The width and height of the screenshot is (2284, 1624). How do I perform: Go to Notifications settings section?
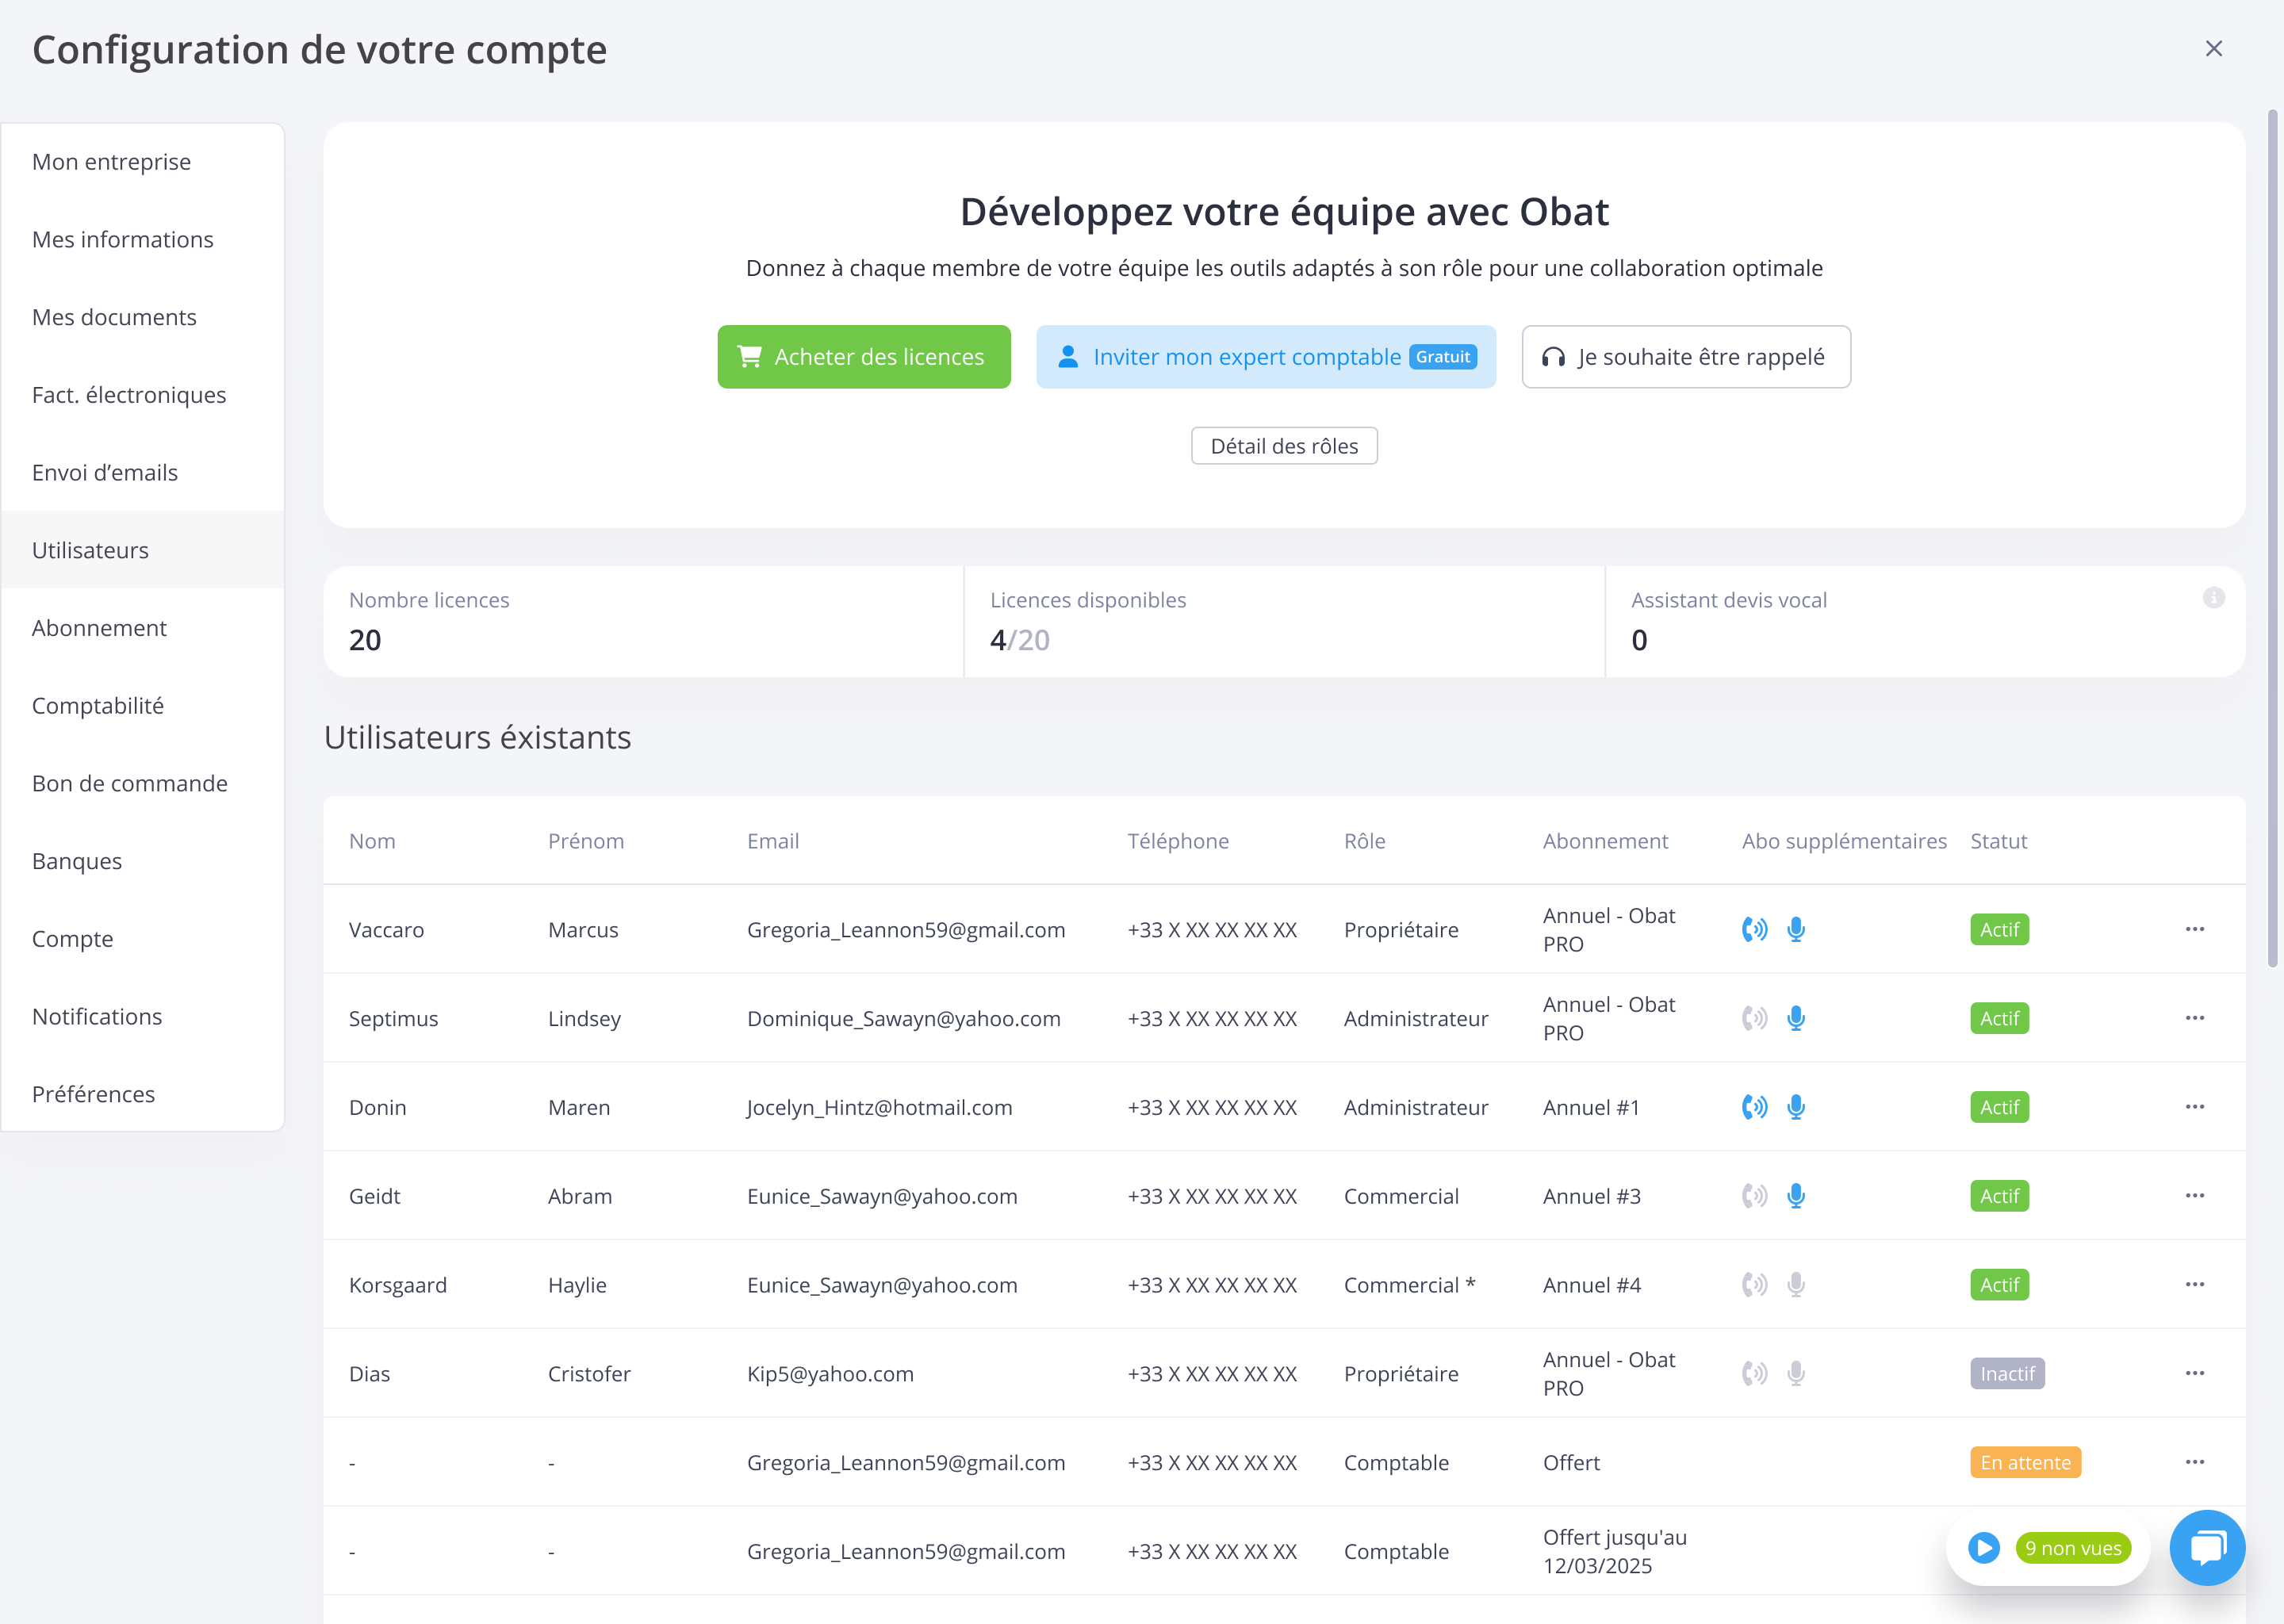tap(97, 1016)
